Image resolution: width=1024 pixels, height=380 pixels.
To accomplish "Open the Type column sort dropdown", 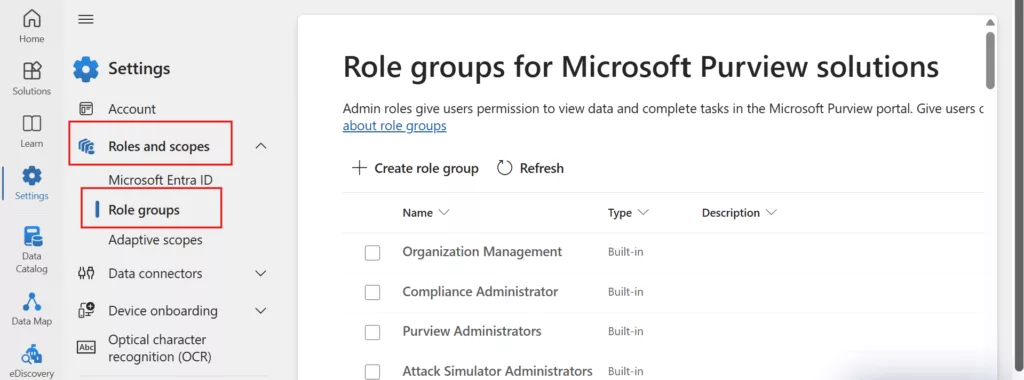I will pyautogui.click(x=643, y=212).
